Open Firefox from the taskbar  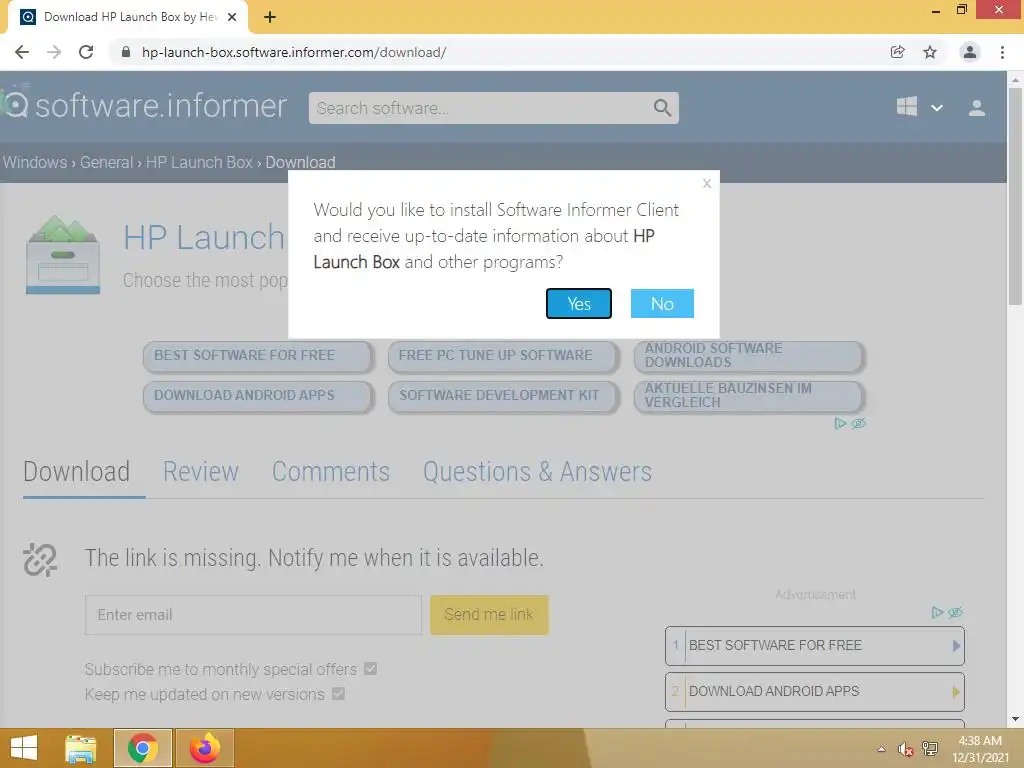coord(204,748)
